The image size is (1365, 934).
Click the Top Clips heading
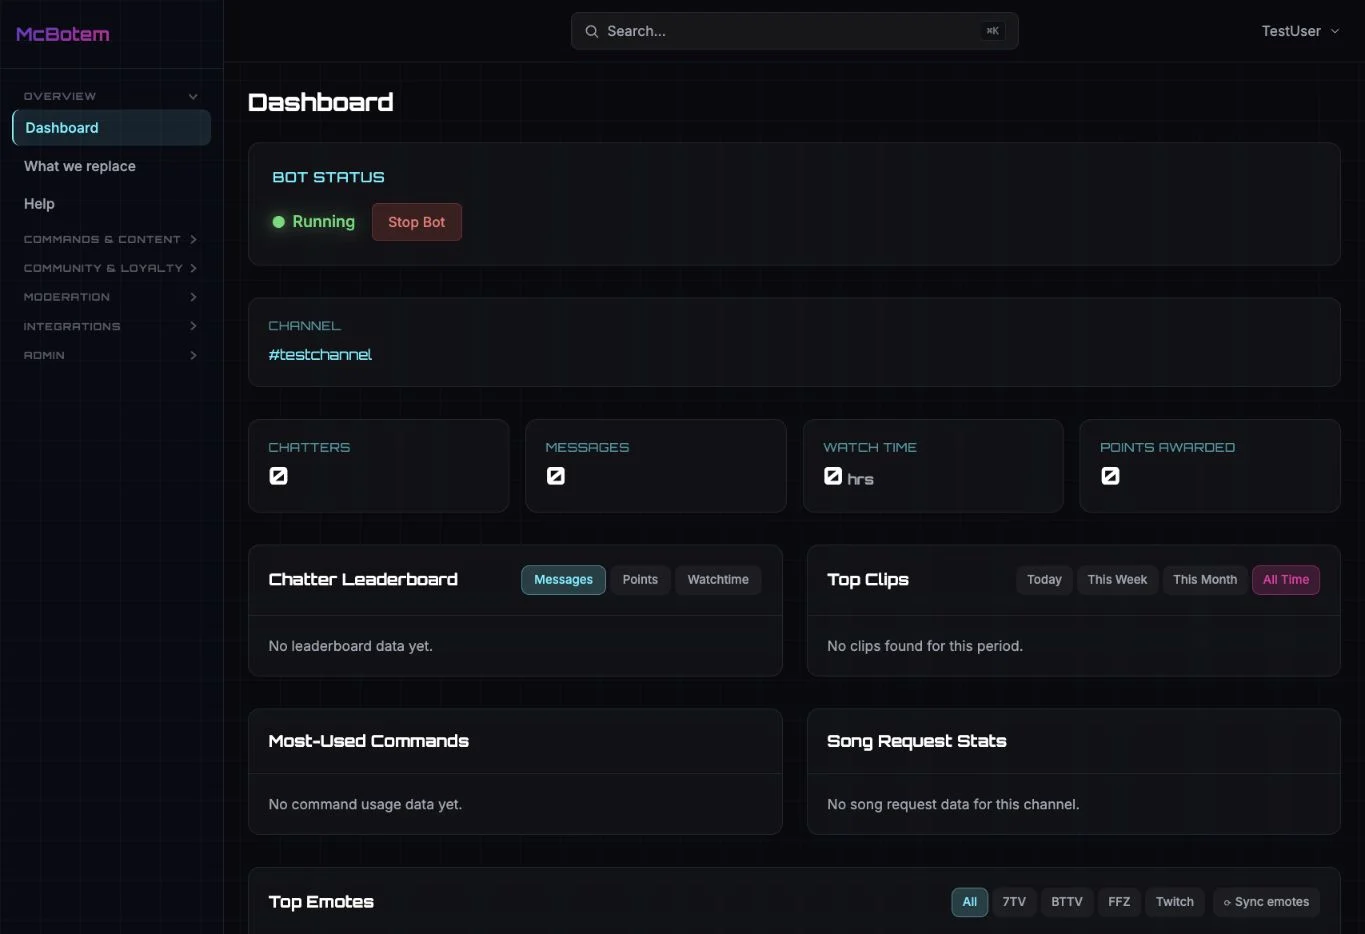(868, 580)
